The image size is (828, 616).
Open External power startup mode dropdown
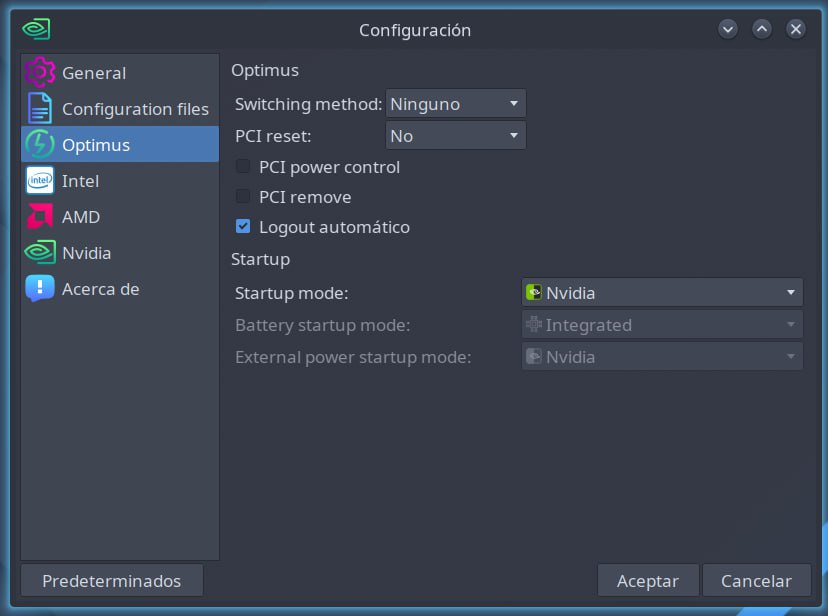click(x=662, y=357)
